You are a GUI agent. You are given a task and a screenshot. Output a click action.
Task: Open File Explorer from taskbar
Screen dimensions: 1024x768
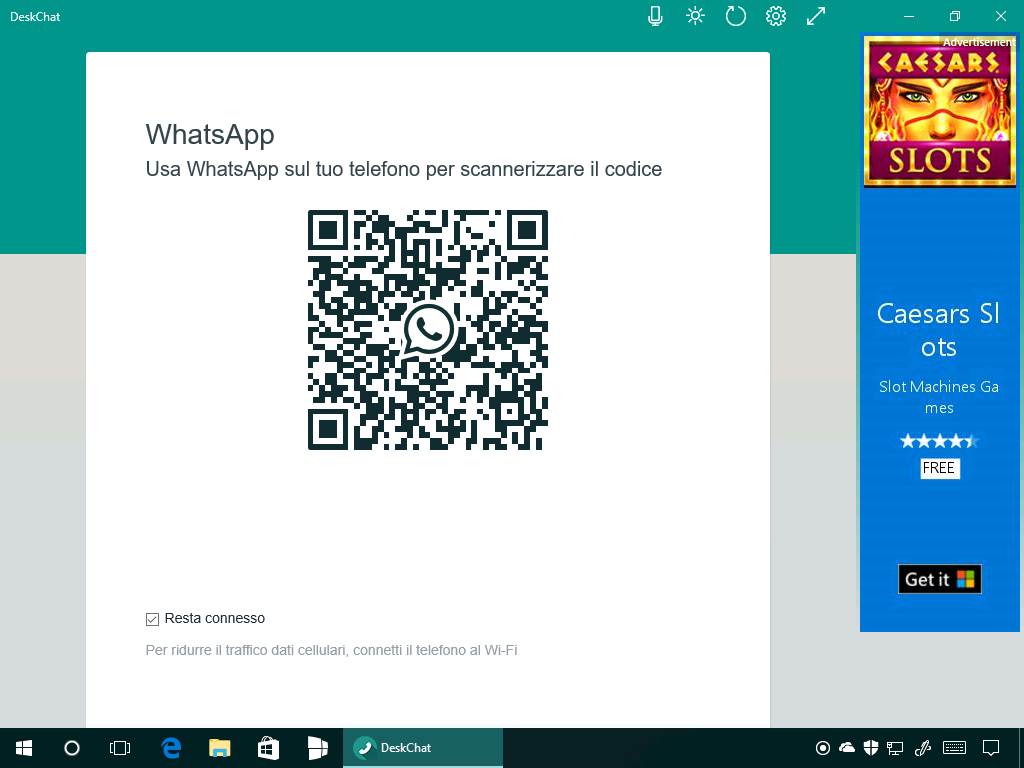(x=219, y=748)
